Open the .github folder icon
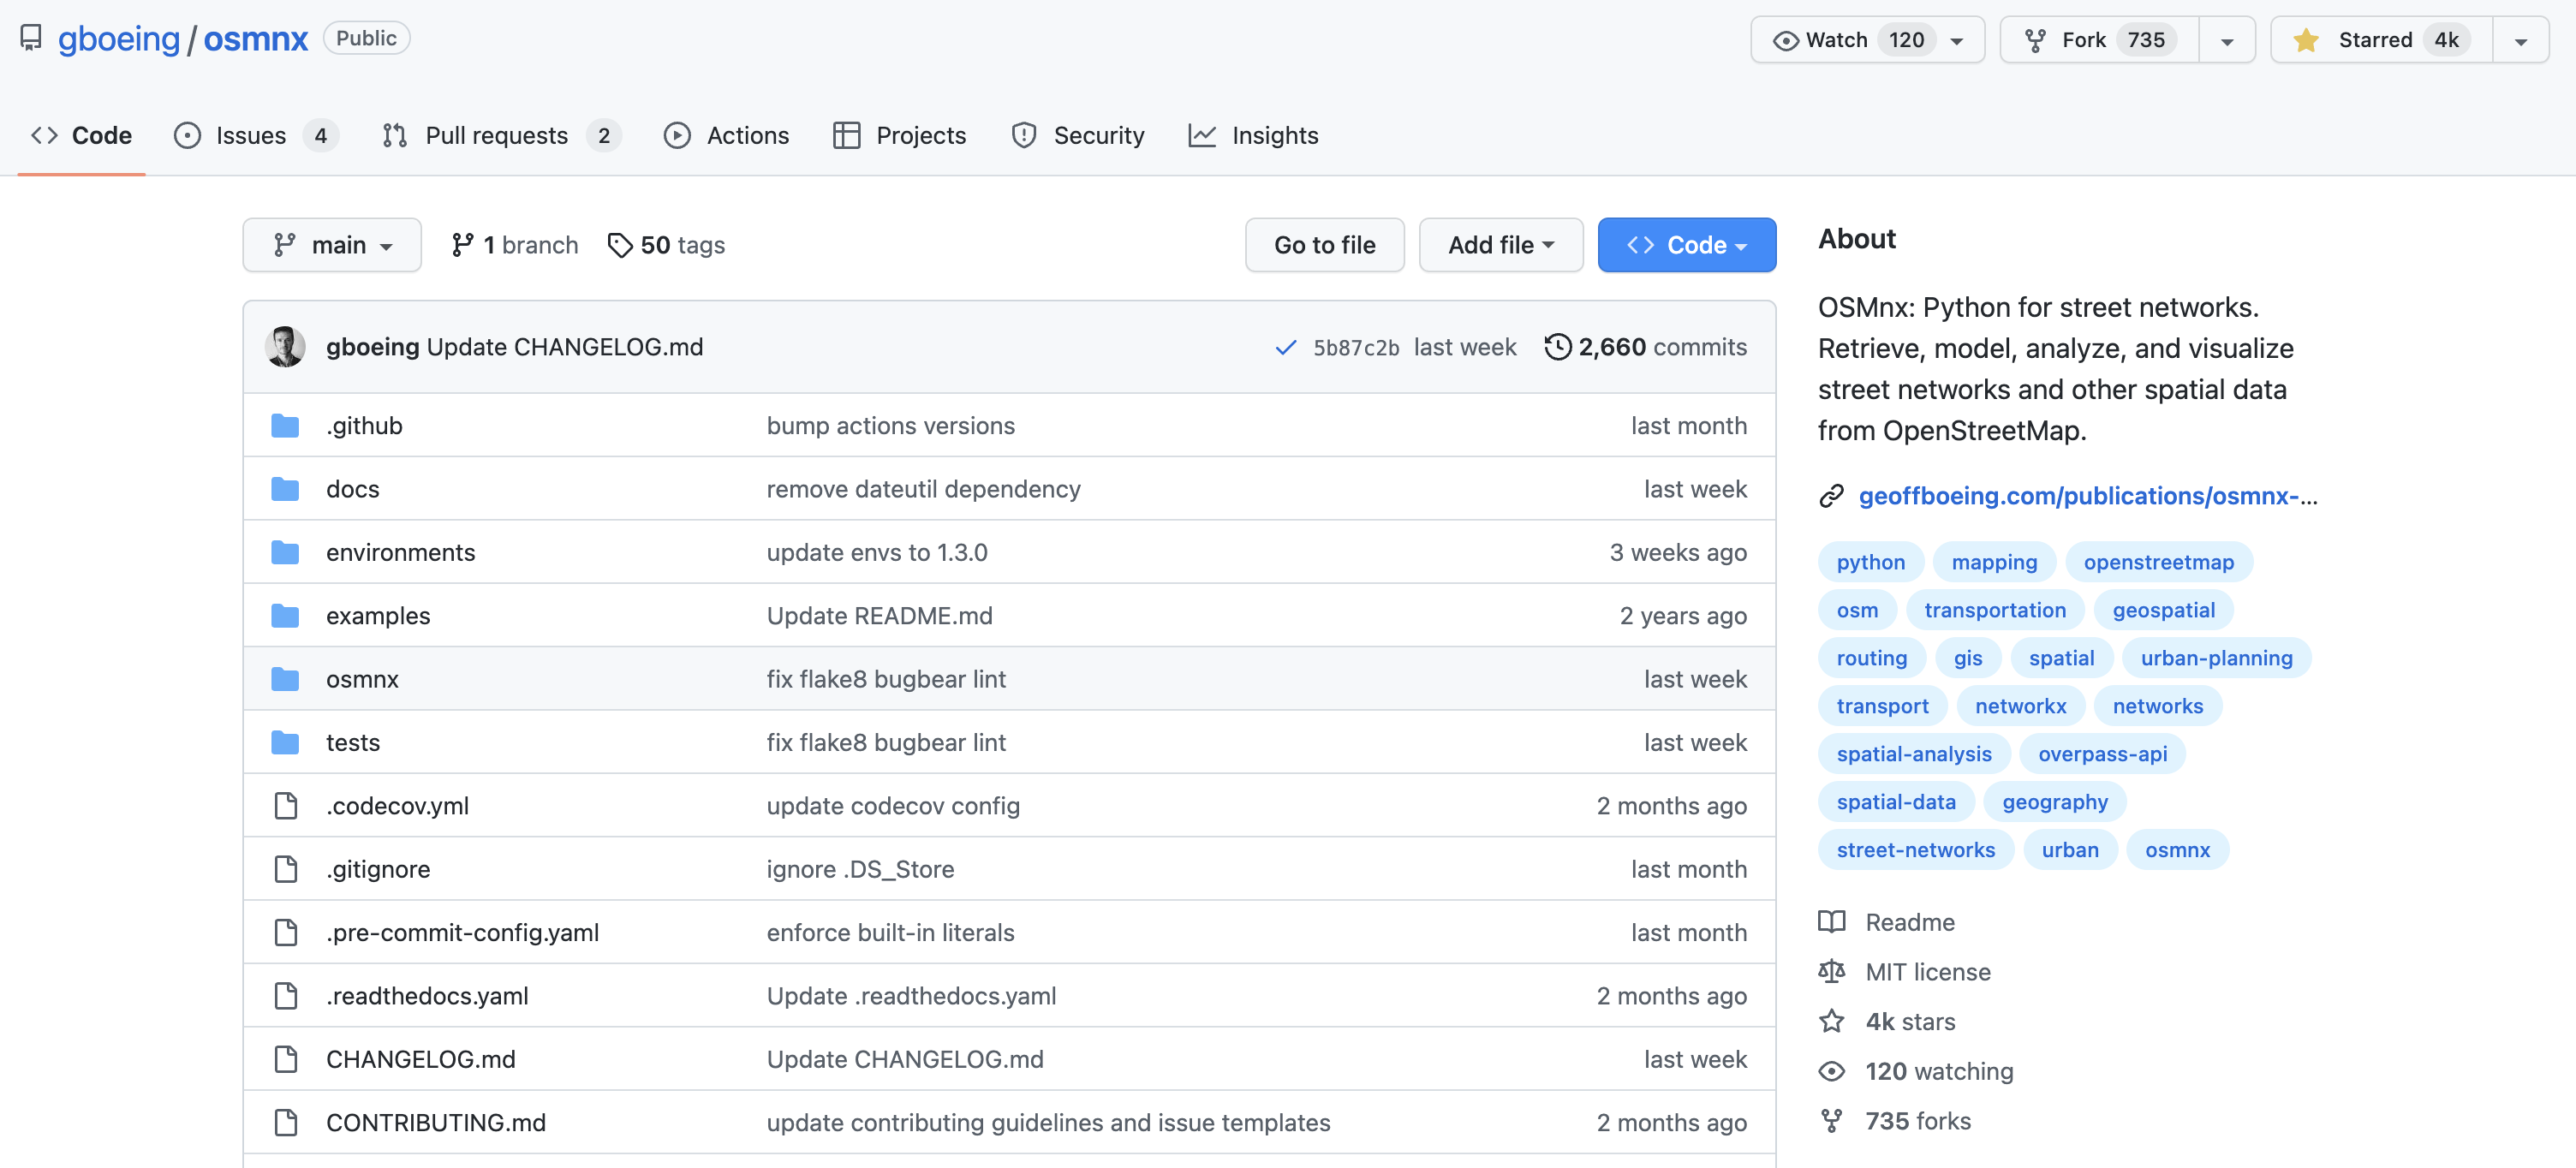 tap(285, 426)
